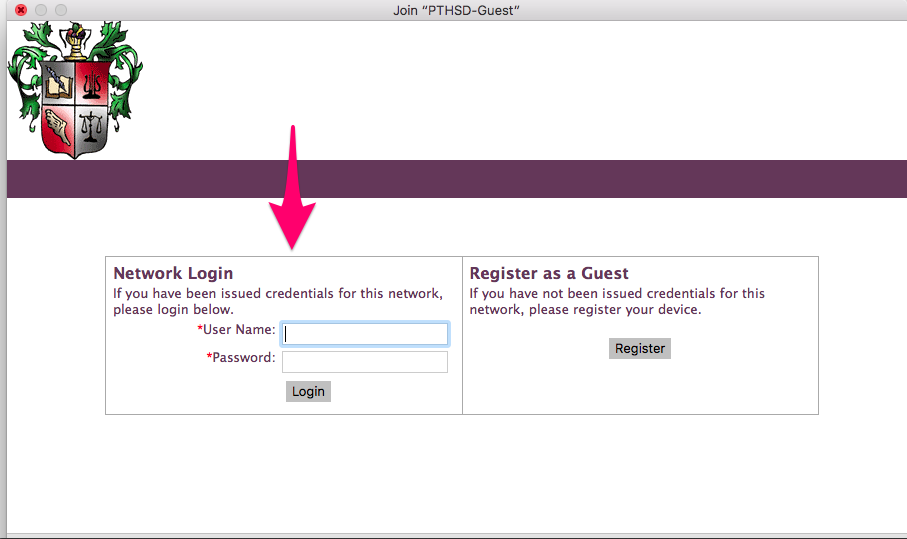Image resolution: width=907 pixels, height=539 pixels.
Task: Click the Password label text
Action: point(243,358)
